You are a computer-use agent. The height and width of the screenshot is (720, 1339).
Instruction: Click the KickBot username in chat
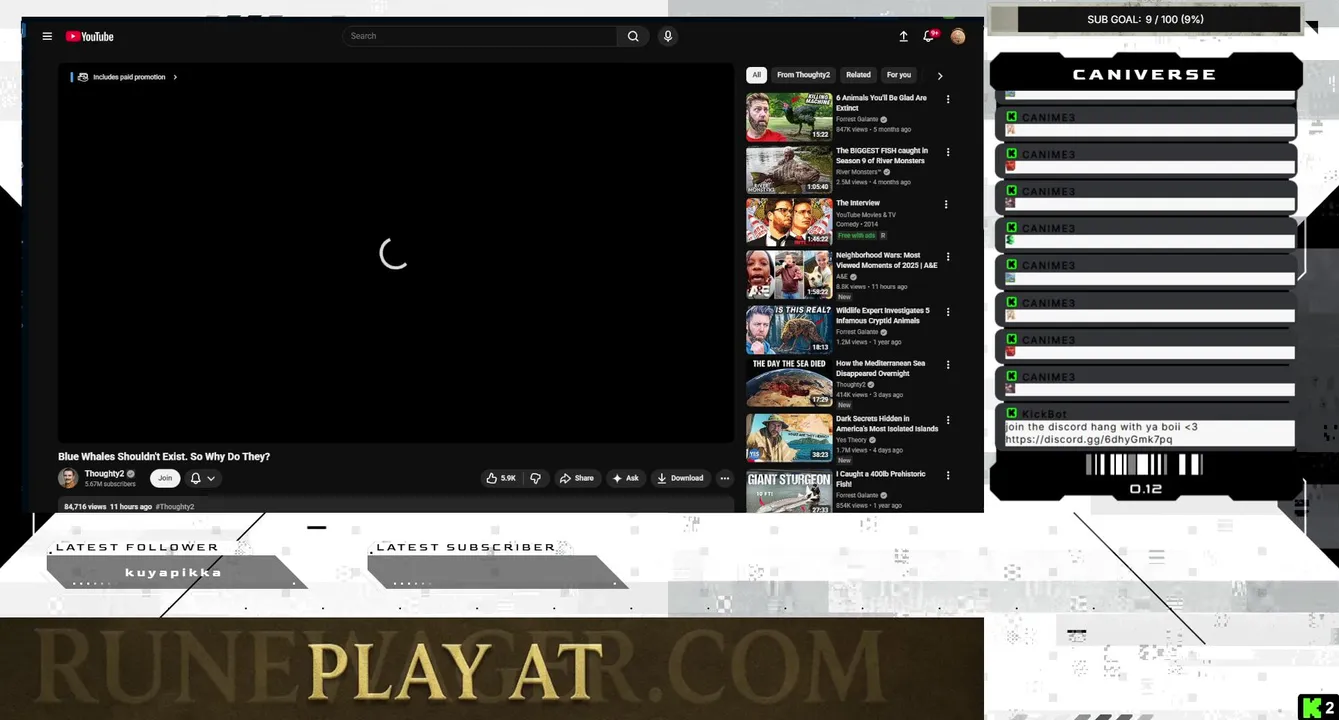point(1044,414)
